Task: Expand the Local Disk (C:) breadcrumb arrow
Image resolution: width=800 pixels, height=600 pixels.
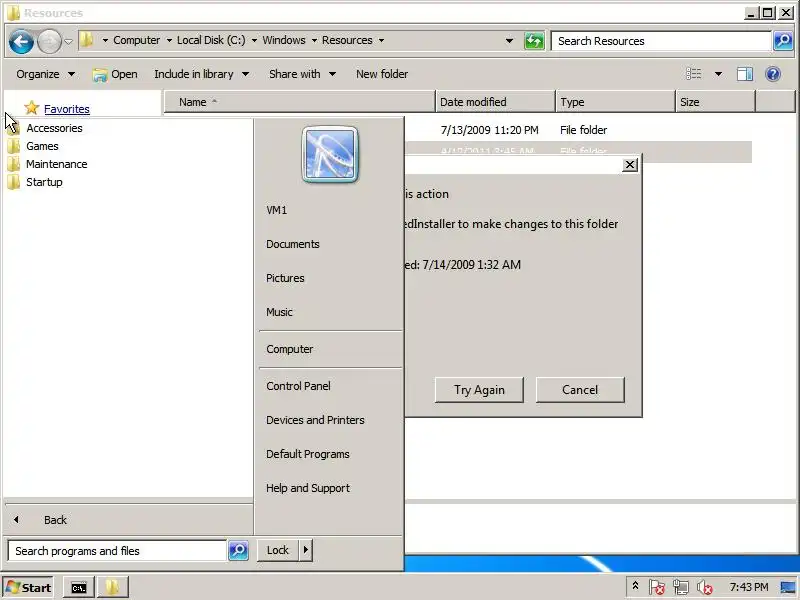Action: tap(254, 40)
